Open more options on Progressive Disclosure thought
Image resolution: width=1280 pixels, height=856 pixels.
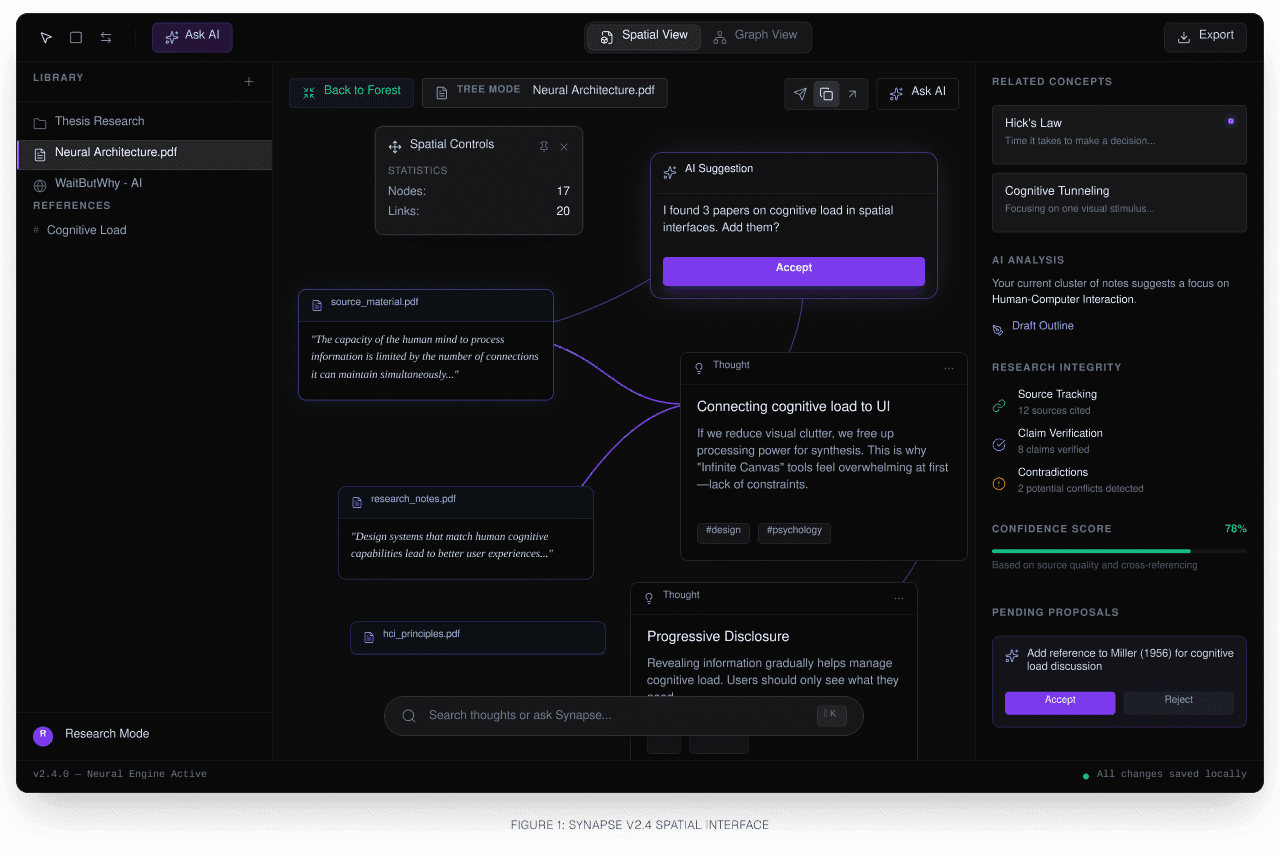point(899,598)
